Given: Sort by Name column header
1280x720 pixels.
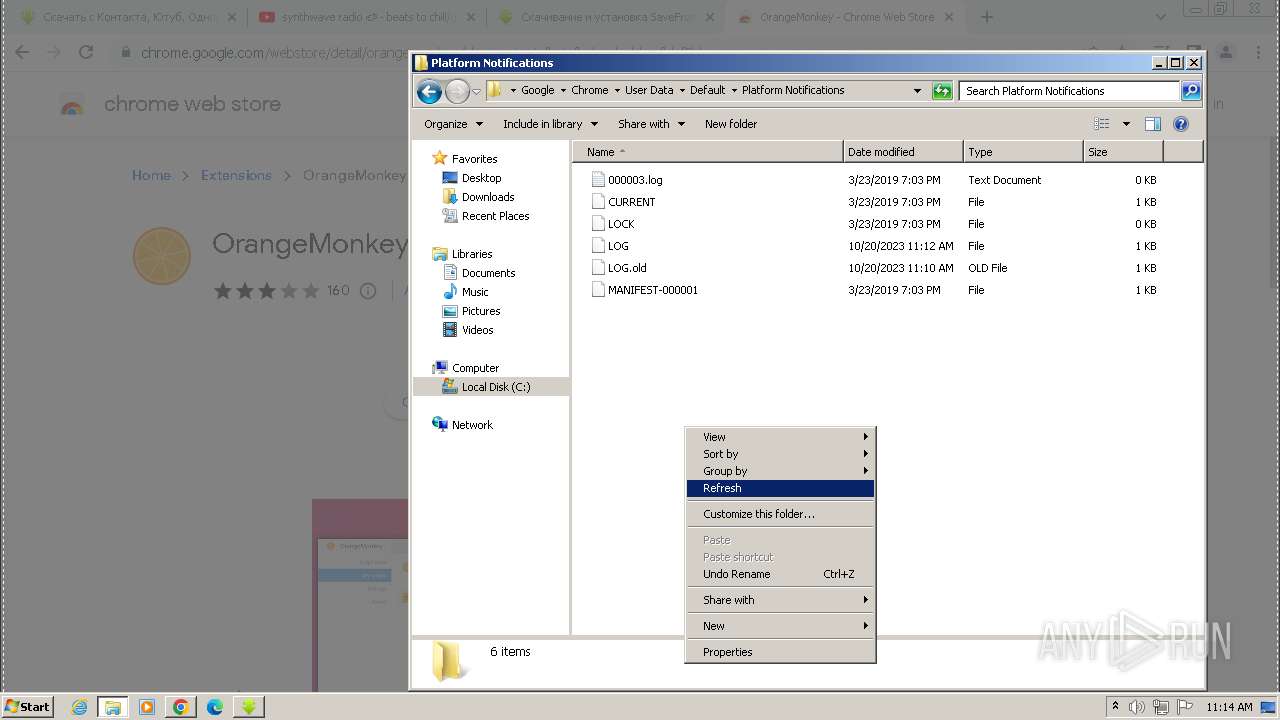Looking at the screenshot, I should 708,152.
